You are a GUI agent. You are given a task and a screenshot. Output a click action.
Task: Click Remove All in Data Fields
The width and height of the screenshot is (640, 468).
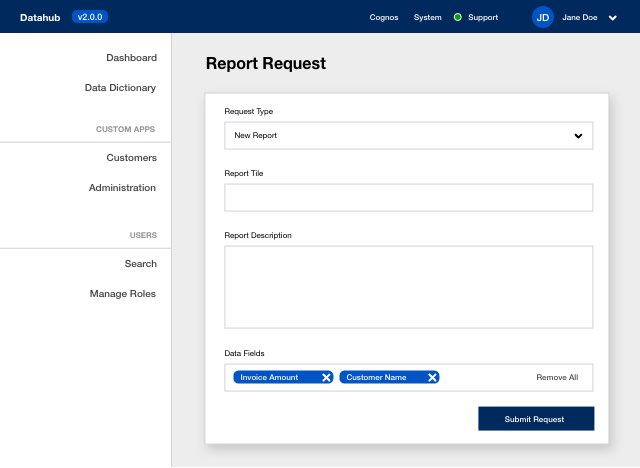[557, 377]
